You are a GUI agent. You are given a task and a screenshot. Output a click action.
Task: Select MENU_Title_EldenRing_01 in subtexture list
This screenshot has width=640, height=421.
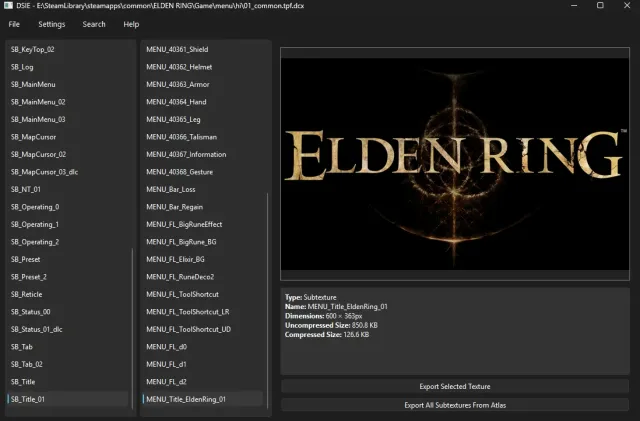pos(202,399)
